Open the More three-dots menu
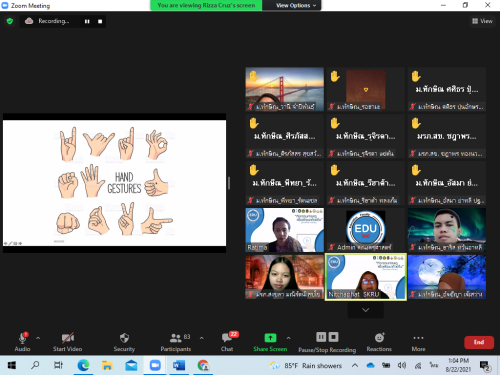Screen dimensions: 500x375 [x=418, y=338]
